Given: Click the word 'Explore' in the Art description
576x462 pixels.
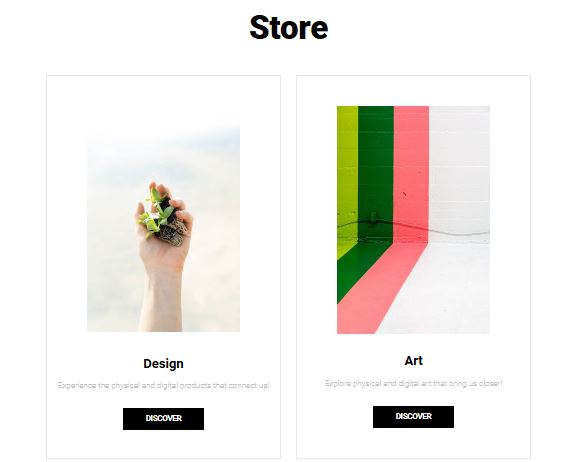Looking at the screenshot, I should coord(337,383).
